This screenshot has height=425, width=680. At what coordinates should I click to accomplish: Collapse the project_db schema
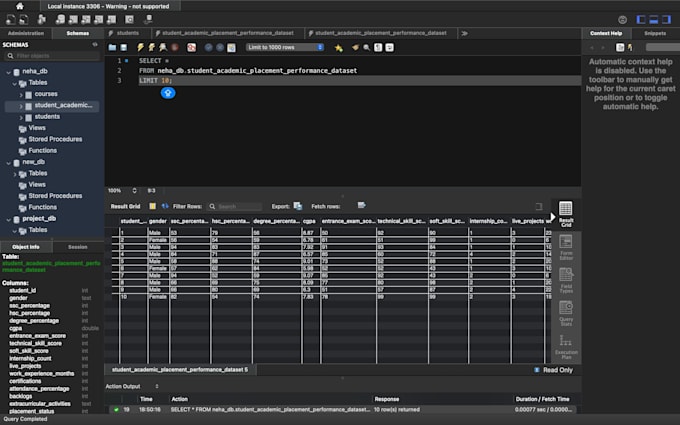point(8,219)
